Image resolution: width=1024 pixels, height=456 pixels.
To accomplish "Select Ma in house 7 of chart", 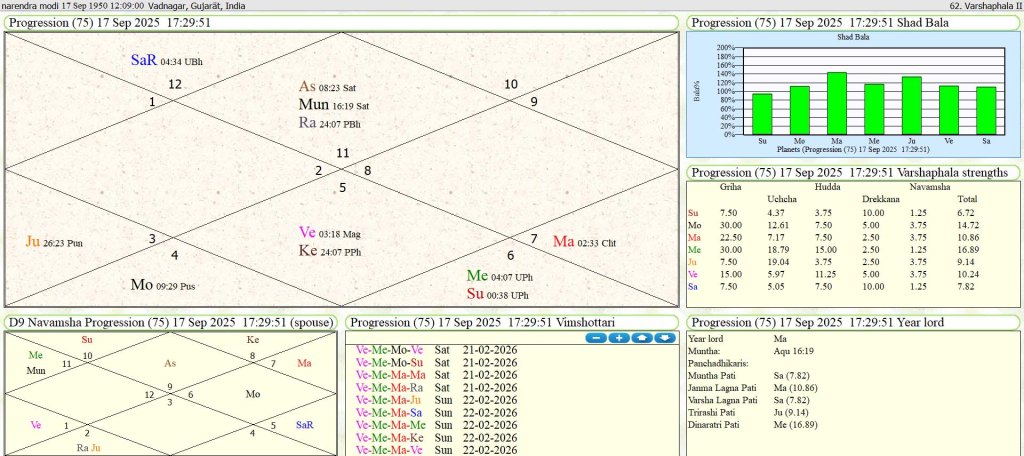I will click(x=563, y=241).
